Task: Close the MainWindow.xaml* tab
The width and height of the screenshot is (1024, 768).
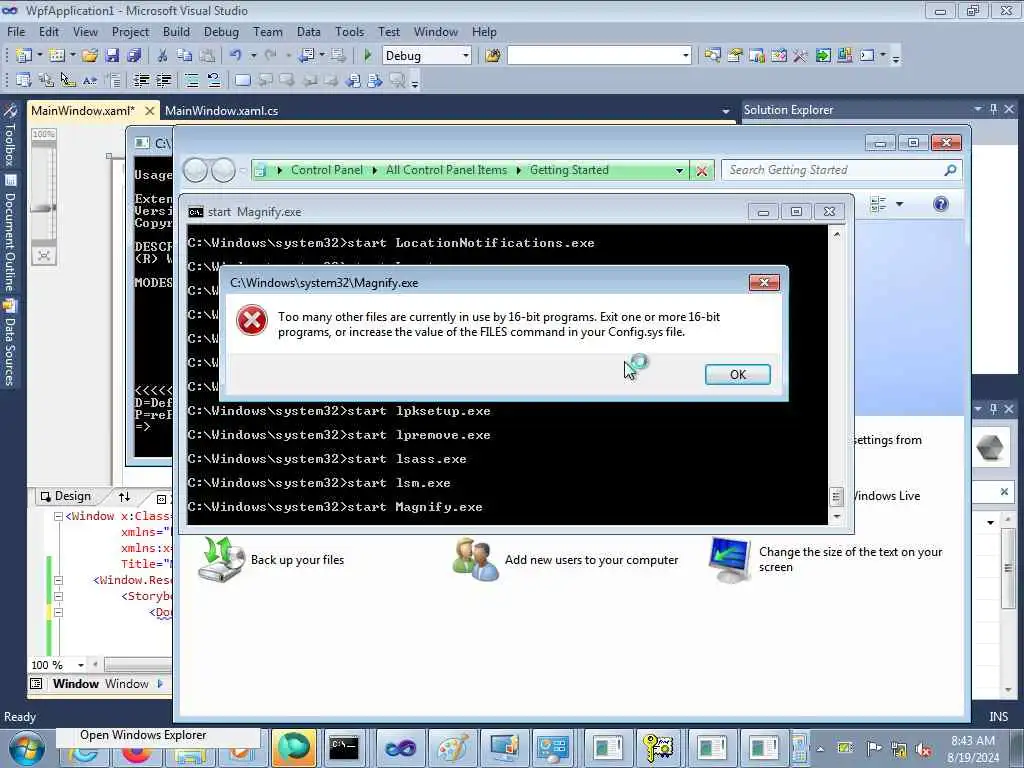Action: [x=150, y=111]
